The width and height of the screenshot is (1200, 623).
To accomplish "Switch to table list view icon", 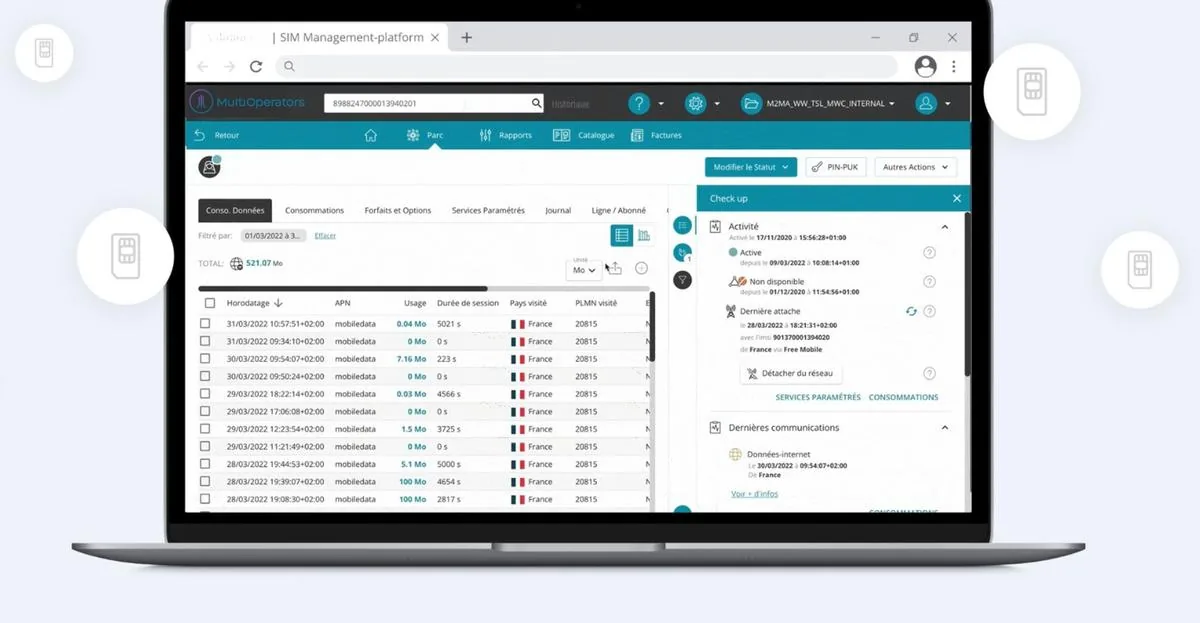I will click(621, 236).
